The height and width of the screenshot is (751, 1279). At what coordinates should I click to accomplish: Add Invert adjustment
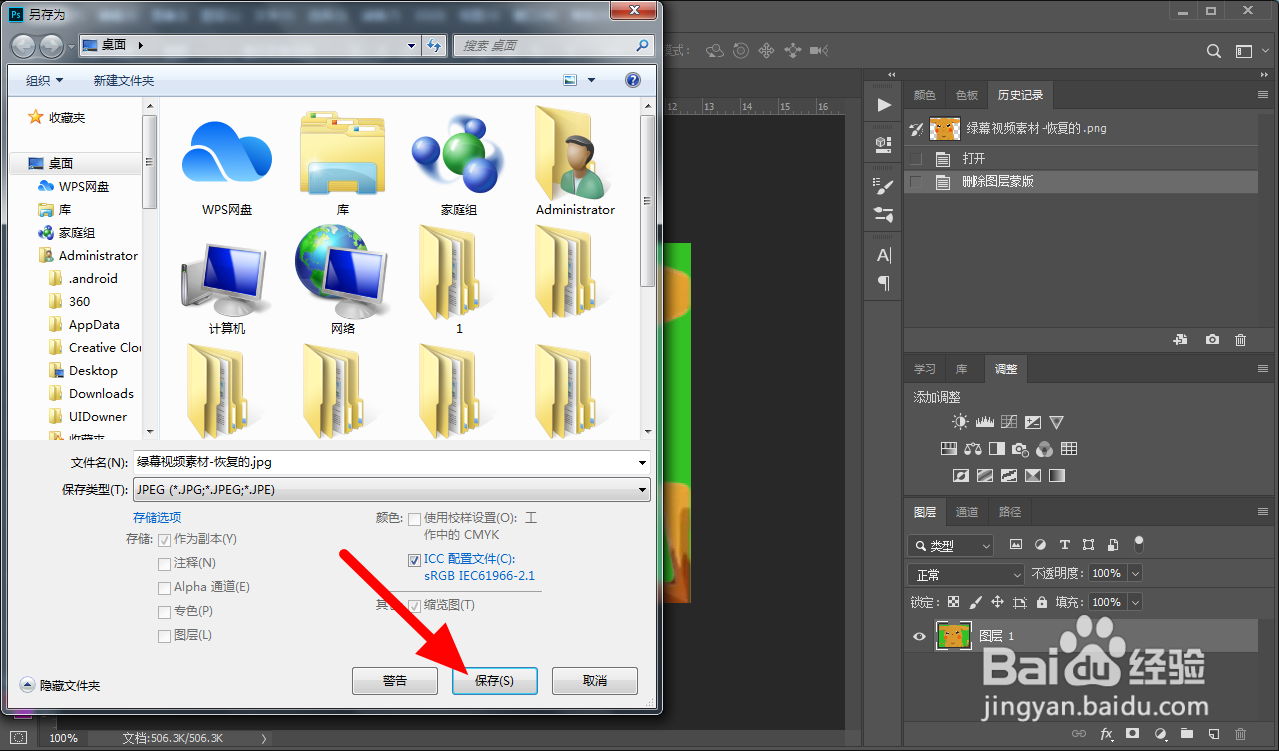click(x=961, y=476)
